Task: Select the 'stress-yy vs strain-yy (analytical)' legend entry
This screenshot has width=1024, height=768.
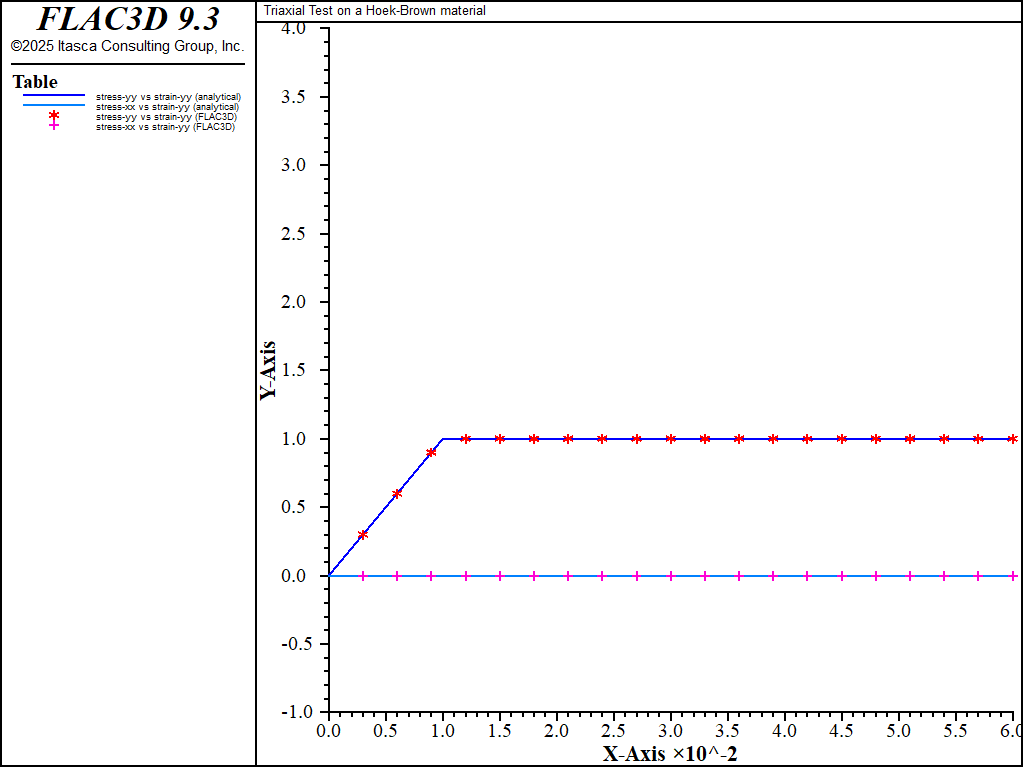Action: [x=168, y=96]
